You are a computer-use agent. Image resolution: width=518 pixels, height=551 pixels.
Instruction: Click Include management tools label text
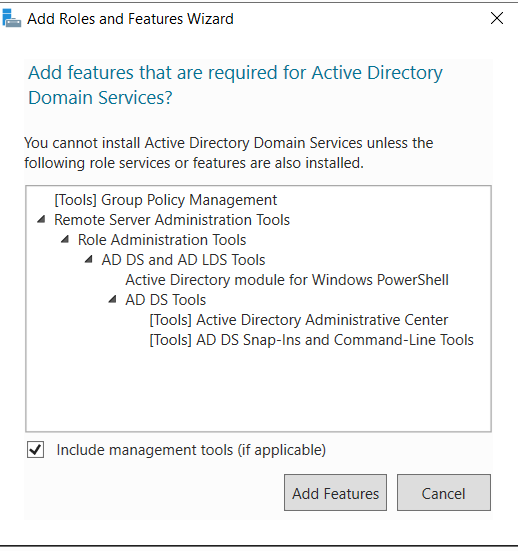point(191,450)
